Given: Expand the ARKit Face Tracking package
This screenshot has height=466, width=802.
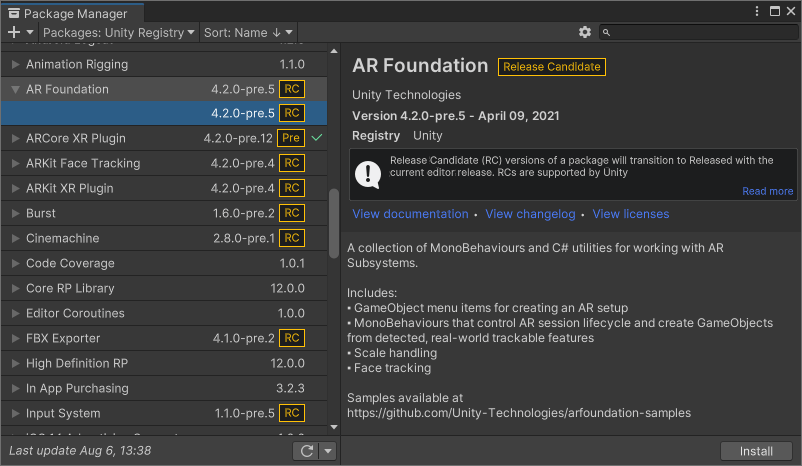Looking at the screenshot, I should point(15,164).
